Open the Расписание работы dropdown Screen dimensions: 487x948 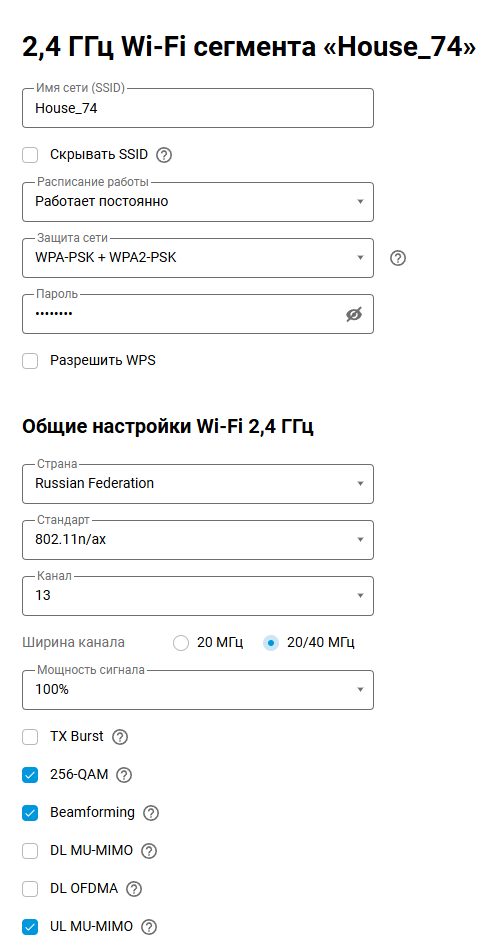pos(198,202)
